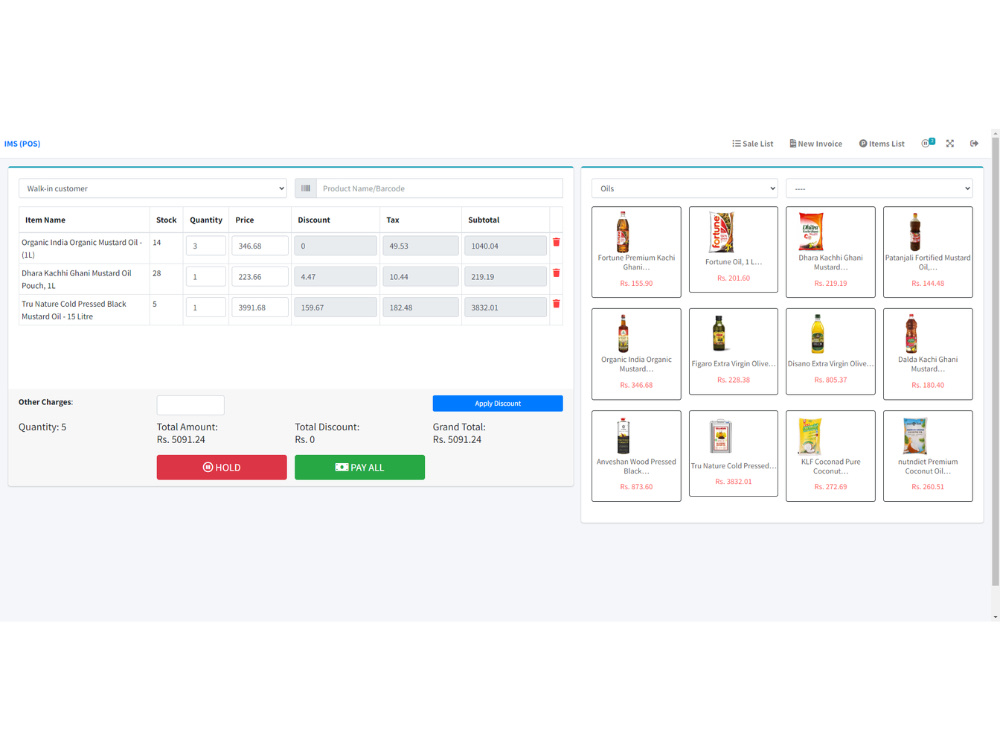
Task: Add Fortune Oil, 1 L product card
Action: (x=733, y=249)
